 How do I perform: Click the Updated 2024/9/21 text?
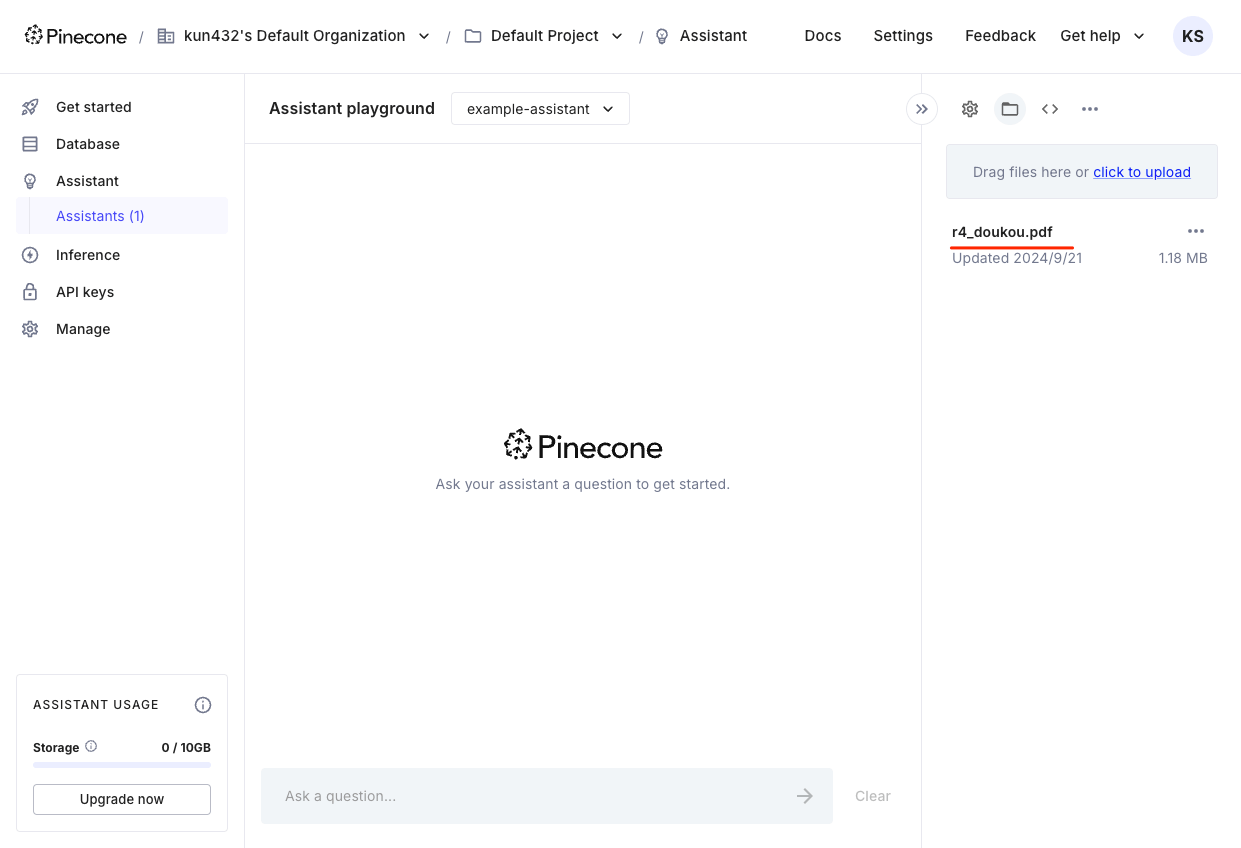coord(1017,258)
